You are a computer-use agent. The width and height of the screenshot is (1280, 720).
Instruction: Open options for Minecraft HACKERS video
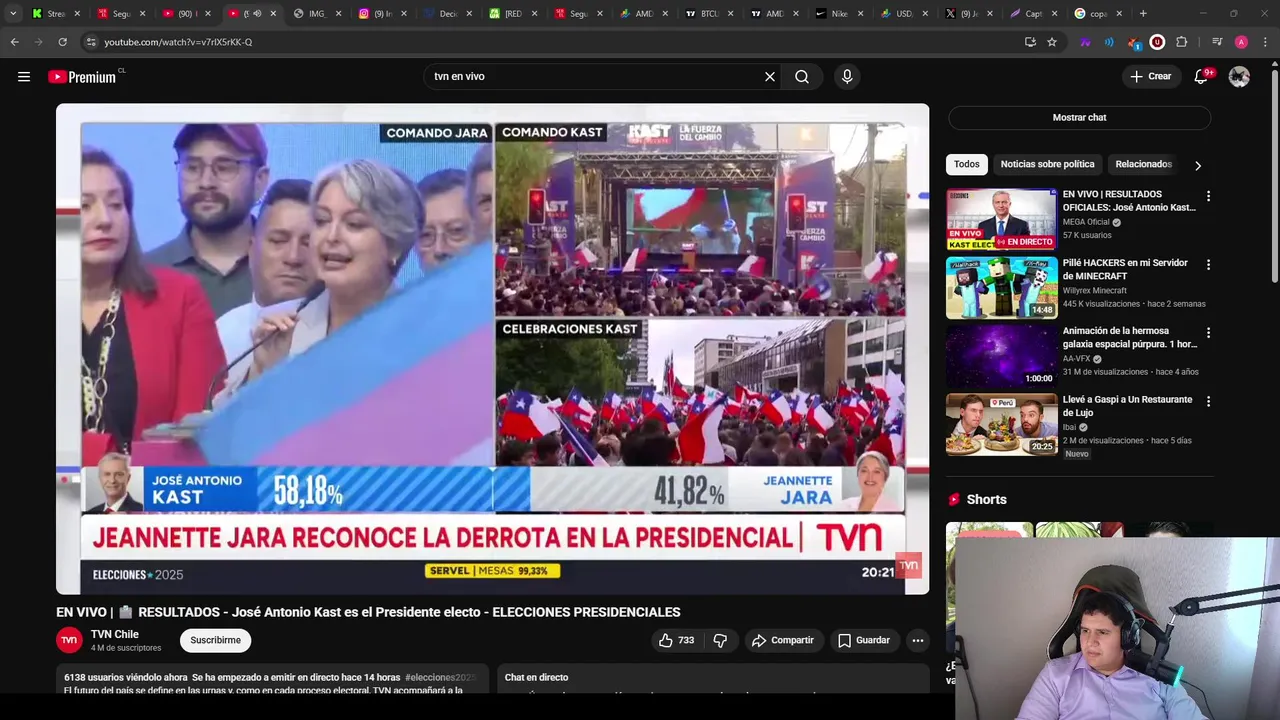[1208, 265]
